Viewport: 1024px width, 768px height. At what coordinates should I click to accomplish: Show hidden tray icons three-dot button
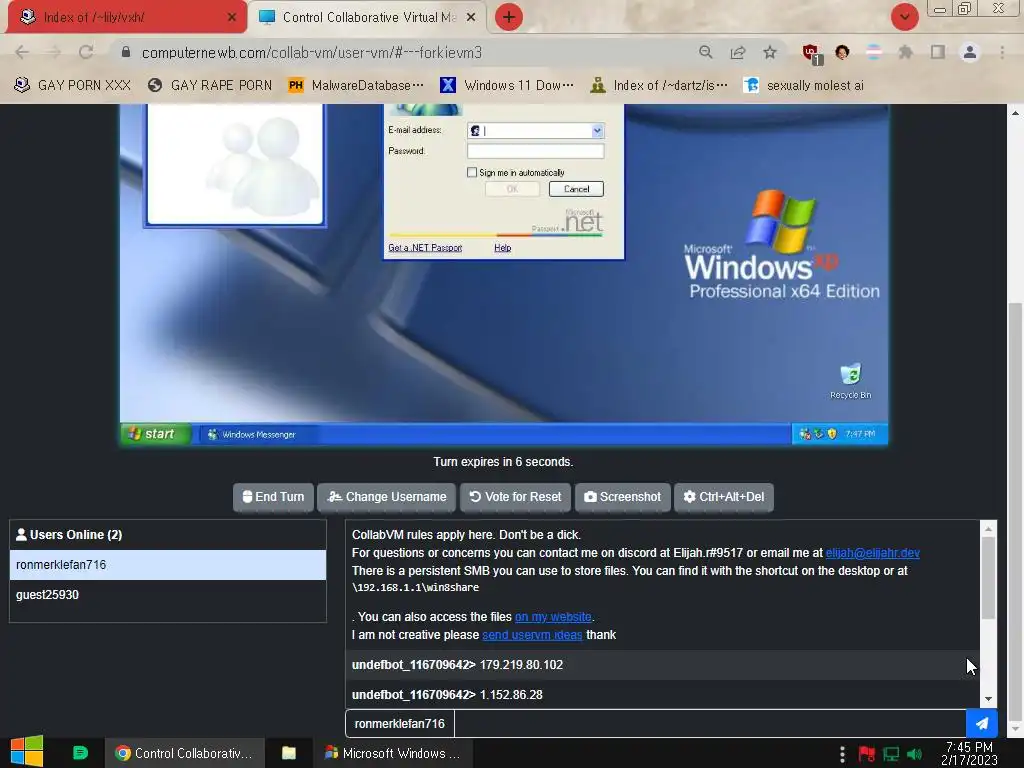pos(842,754)
